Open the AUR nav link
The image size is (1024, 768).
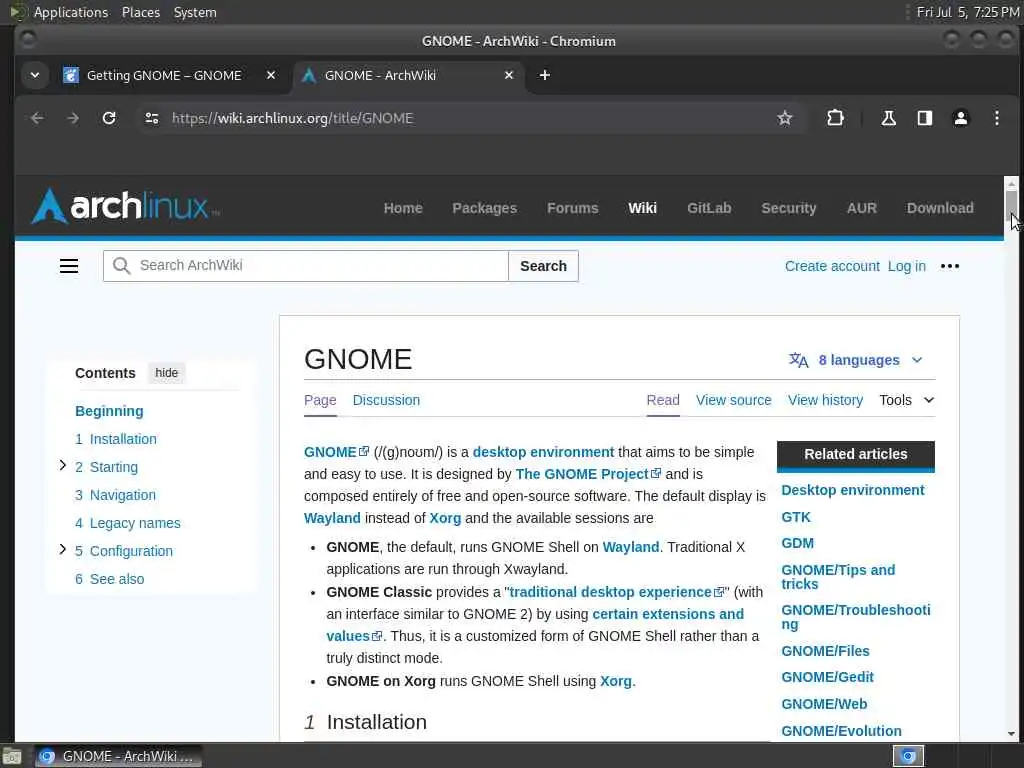[861, 208]
